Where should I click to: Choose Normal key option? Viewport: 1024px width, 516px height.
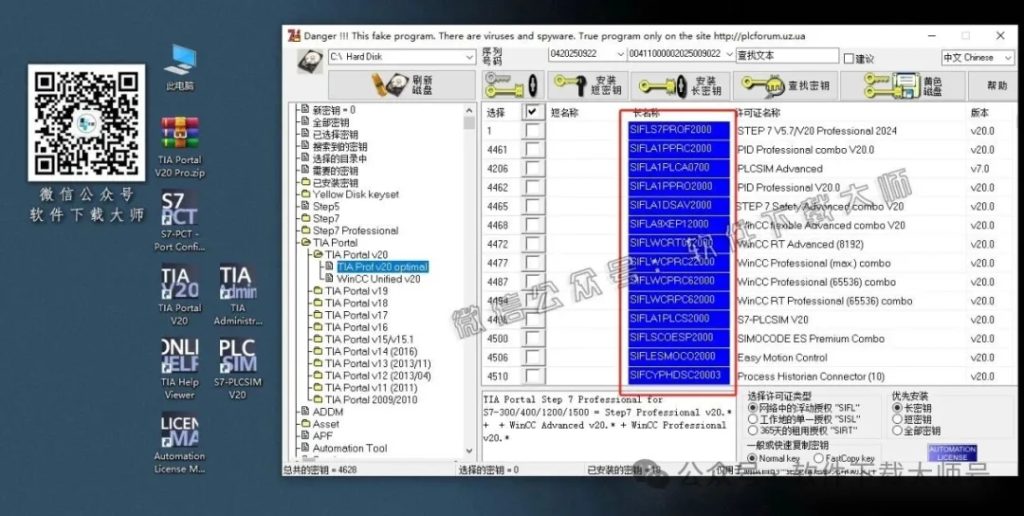tap(753, 459)
